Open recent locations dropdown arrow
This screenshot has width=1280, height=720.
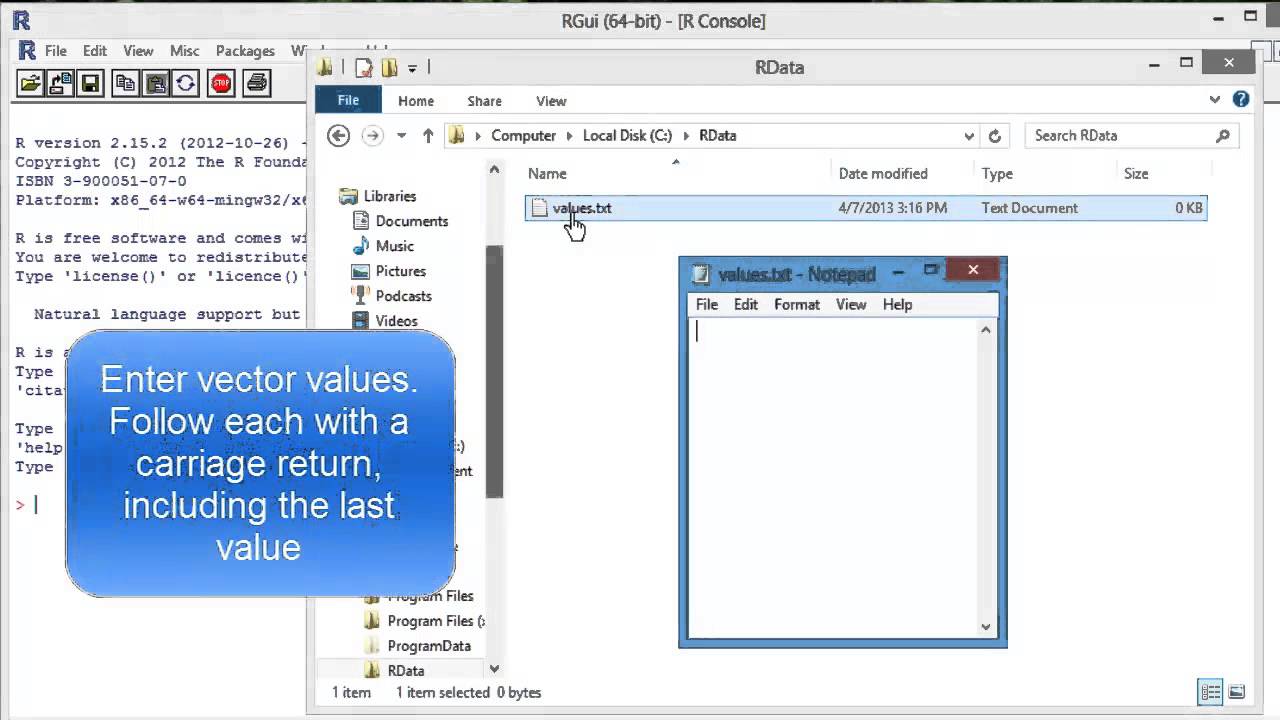pos(401,135)
